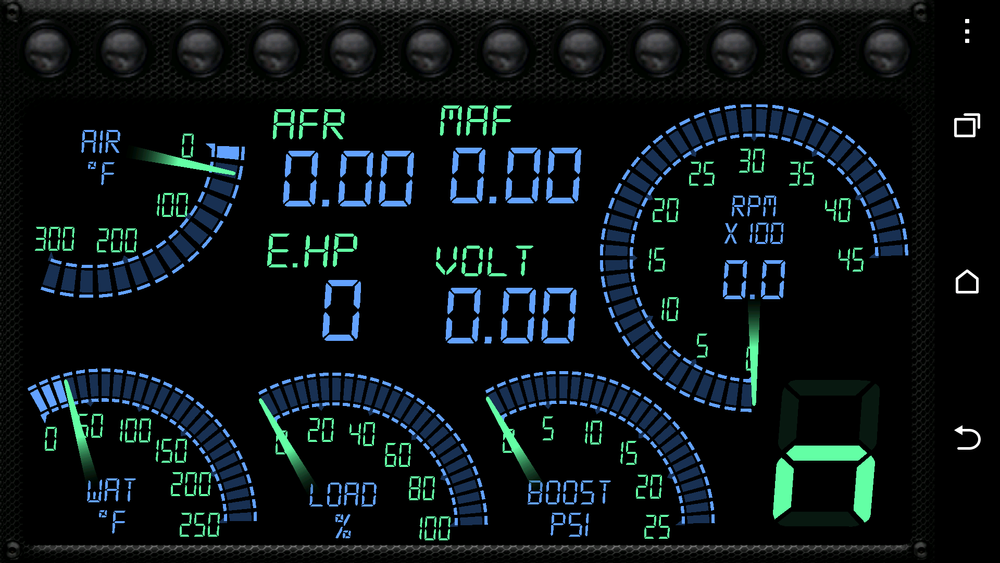The image size is (1000, 563).
Task: Tap the MAF label
Action: [476, 121]
